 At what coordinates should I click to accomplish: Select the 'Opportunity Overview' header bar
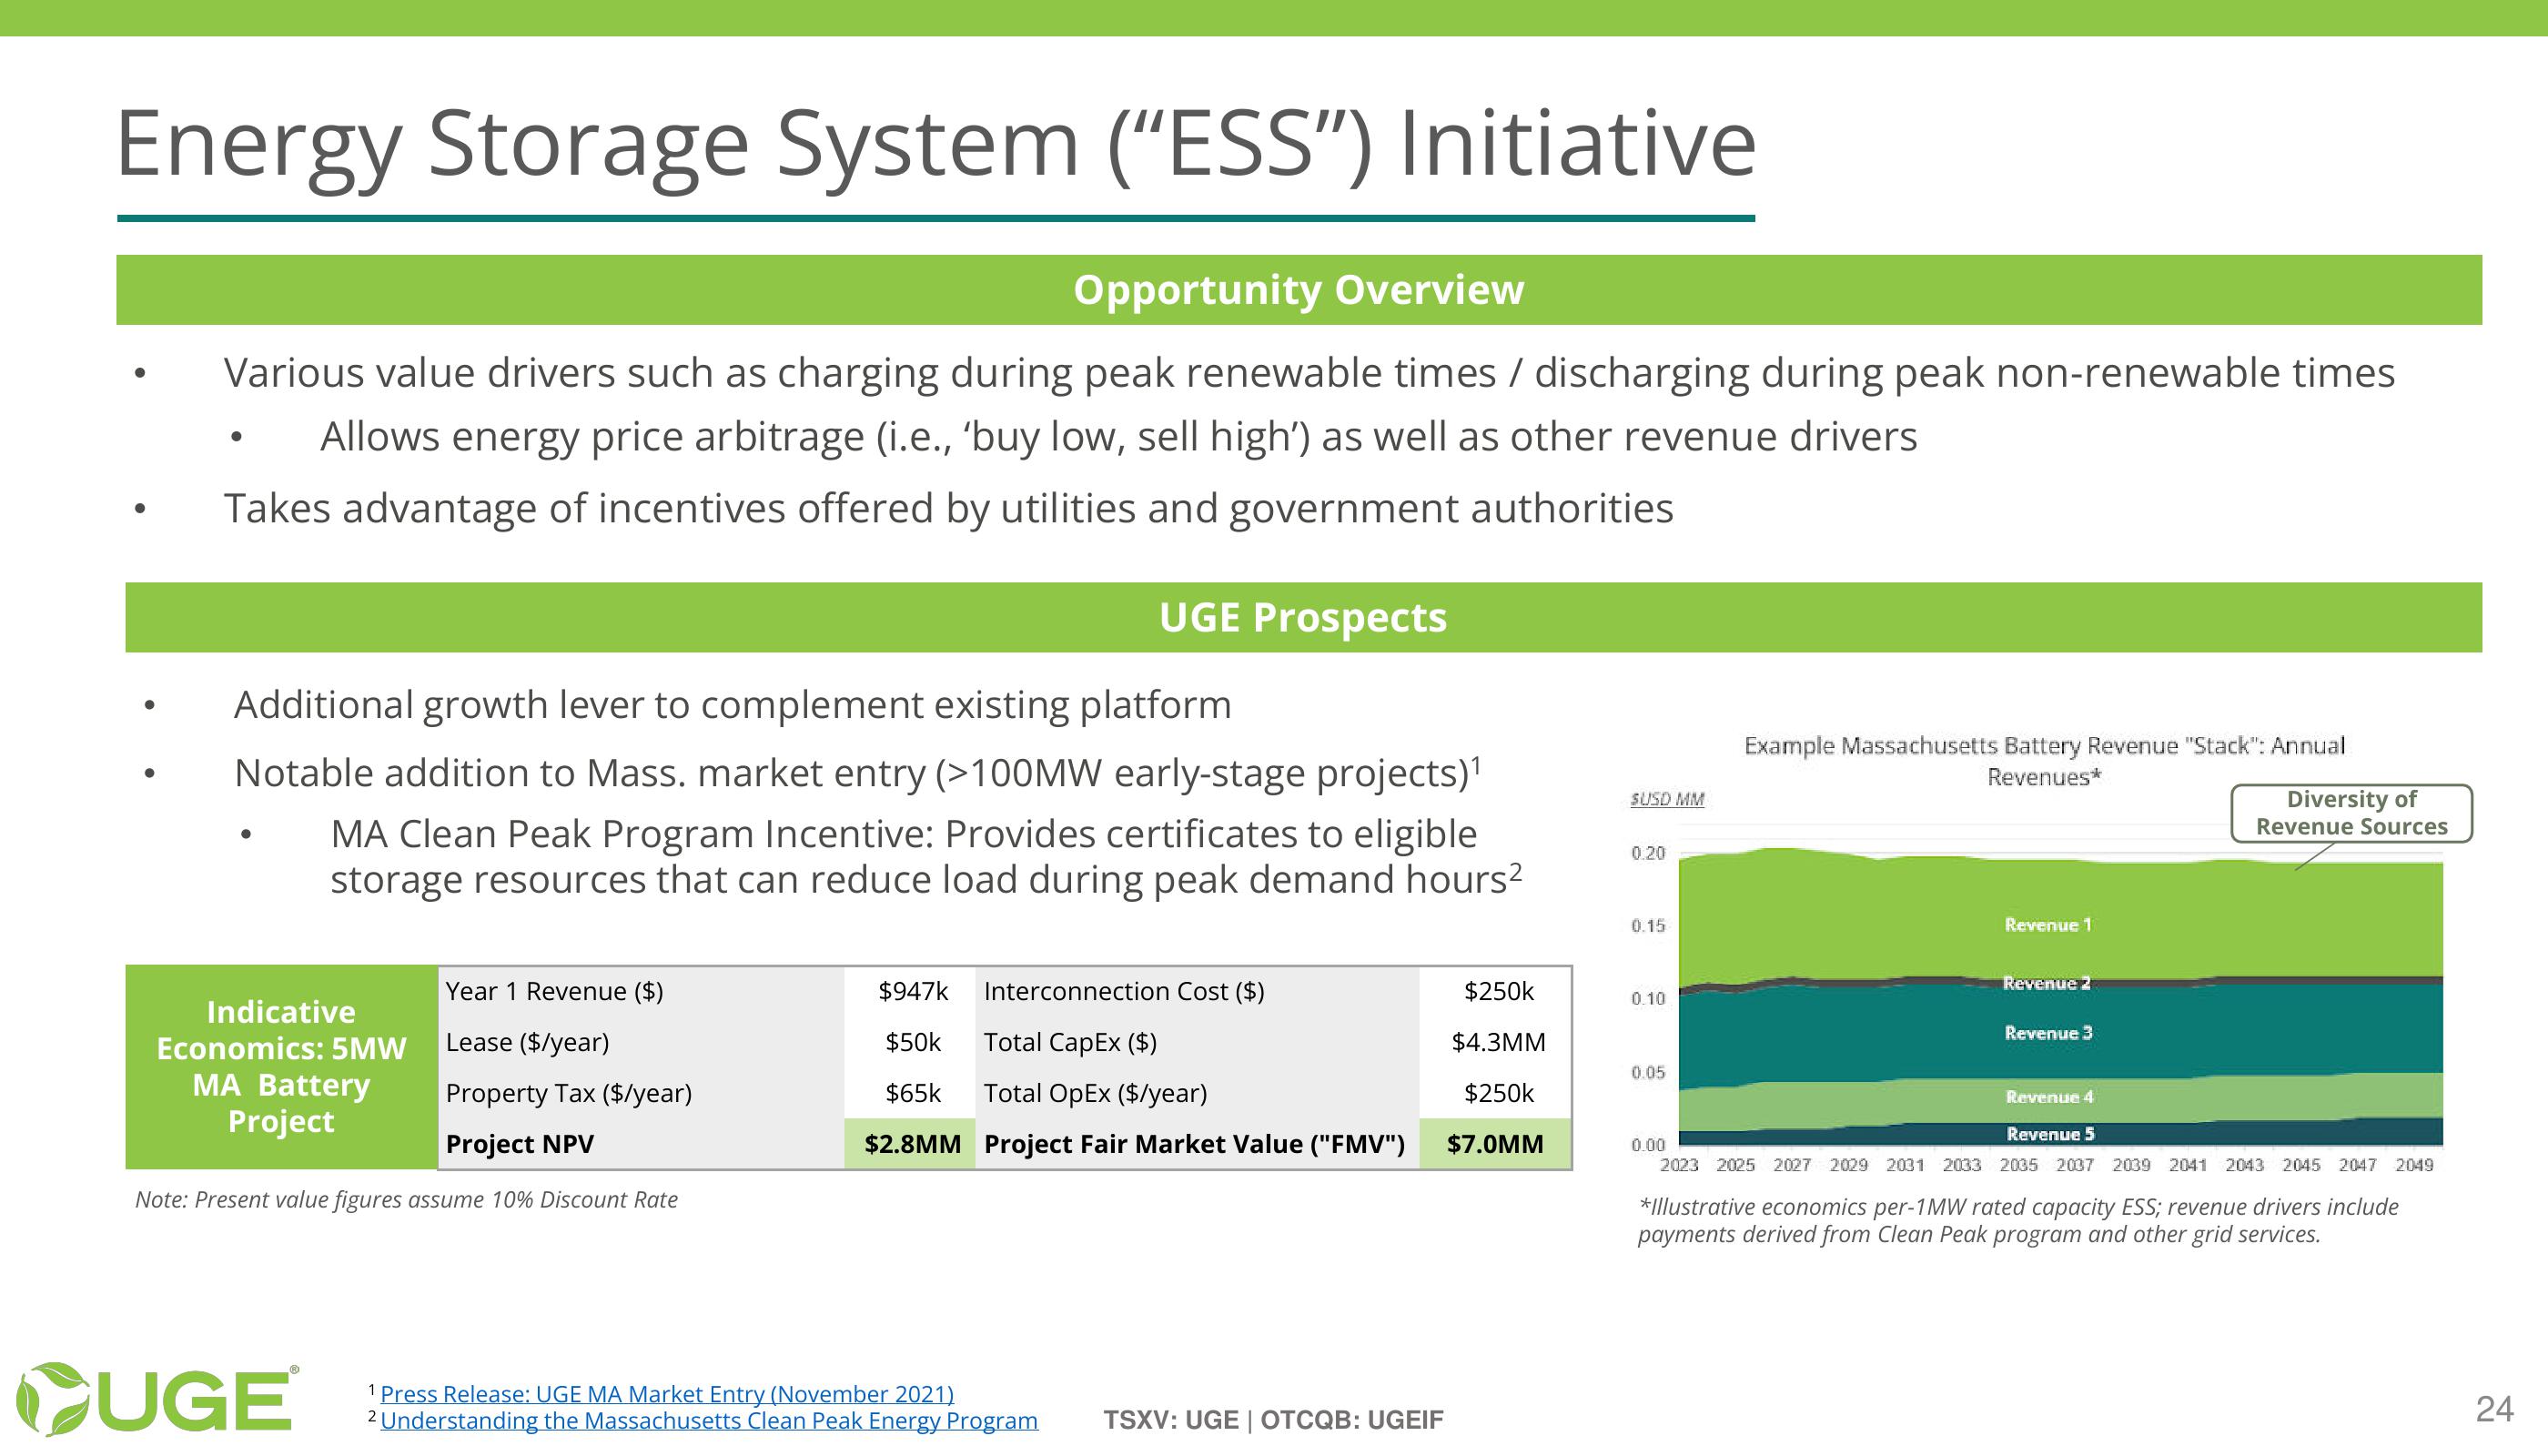pyautogui.click(x=1299, y=290)
